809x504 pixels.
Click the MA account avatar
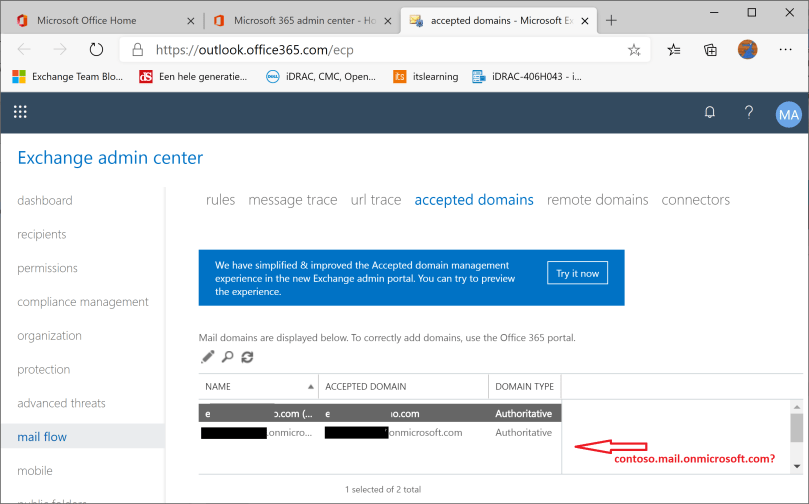pos(788,114)
